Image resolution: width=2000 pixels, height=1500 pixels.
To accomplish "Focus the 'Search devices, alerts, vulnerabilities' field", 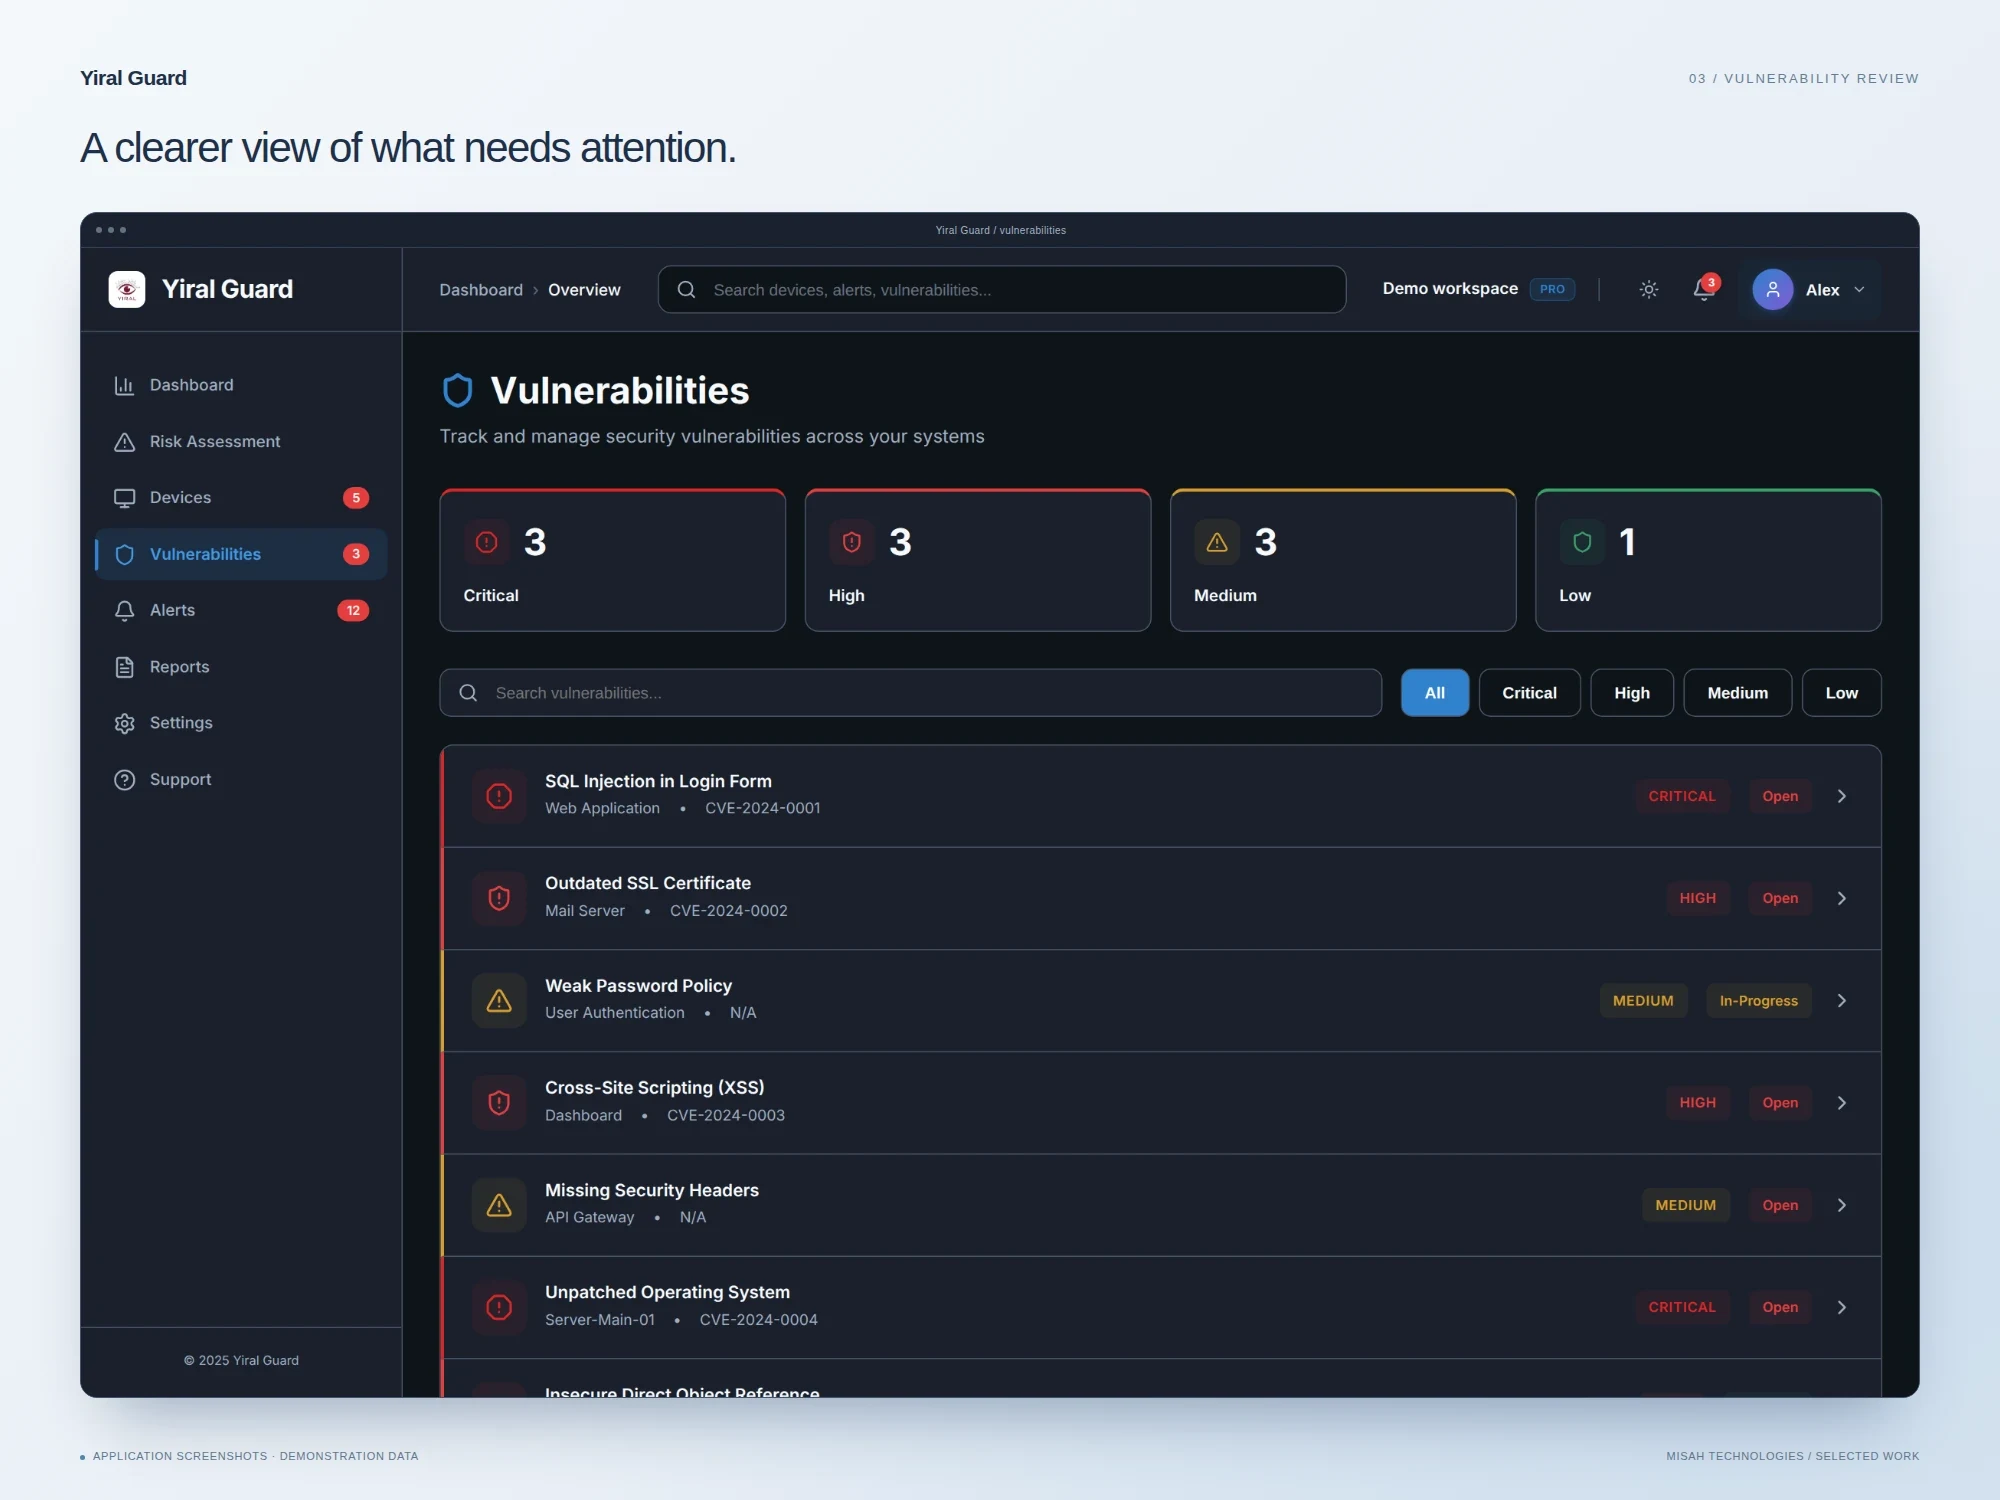I will click(x=1001, y=289).
